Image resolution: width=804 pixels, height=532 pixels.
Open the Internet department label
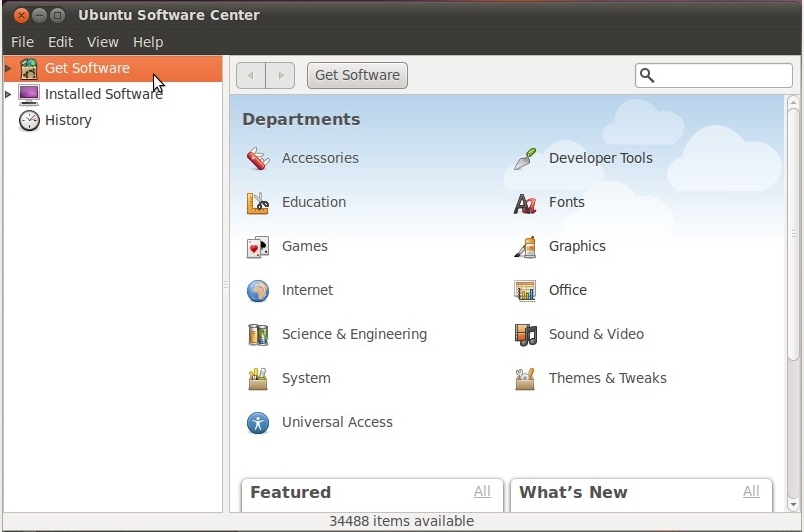point(307,291)
